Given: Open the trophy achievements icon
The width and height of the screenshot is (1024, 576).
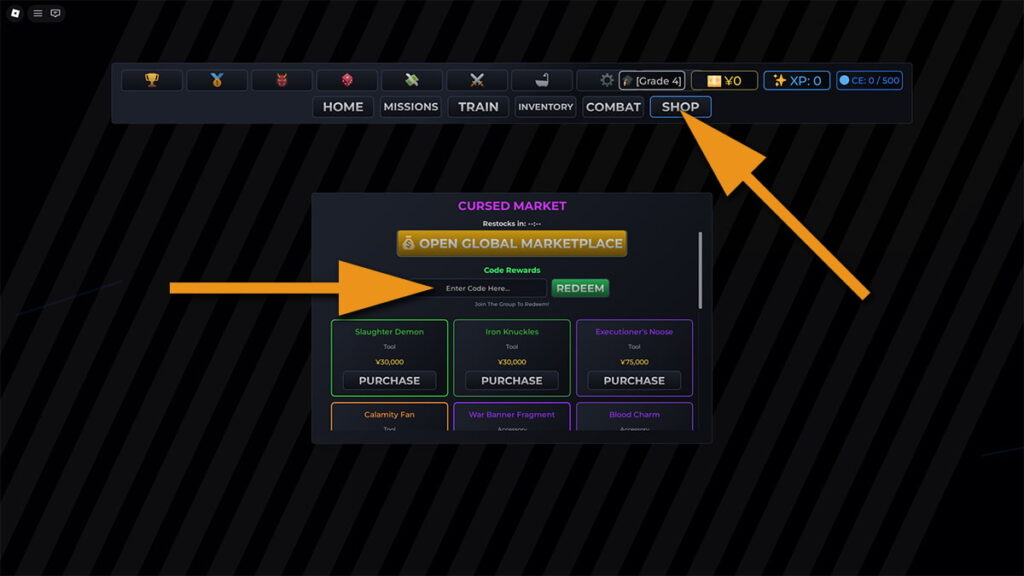Looking at the screenshot, I should [151, 79].
